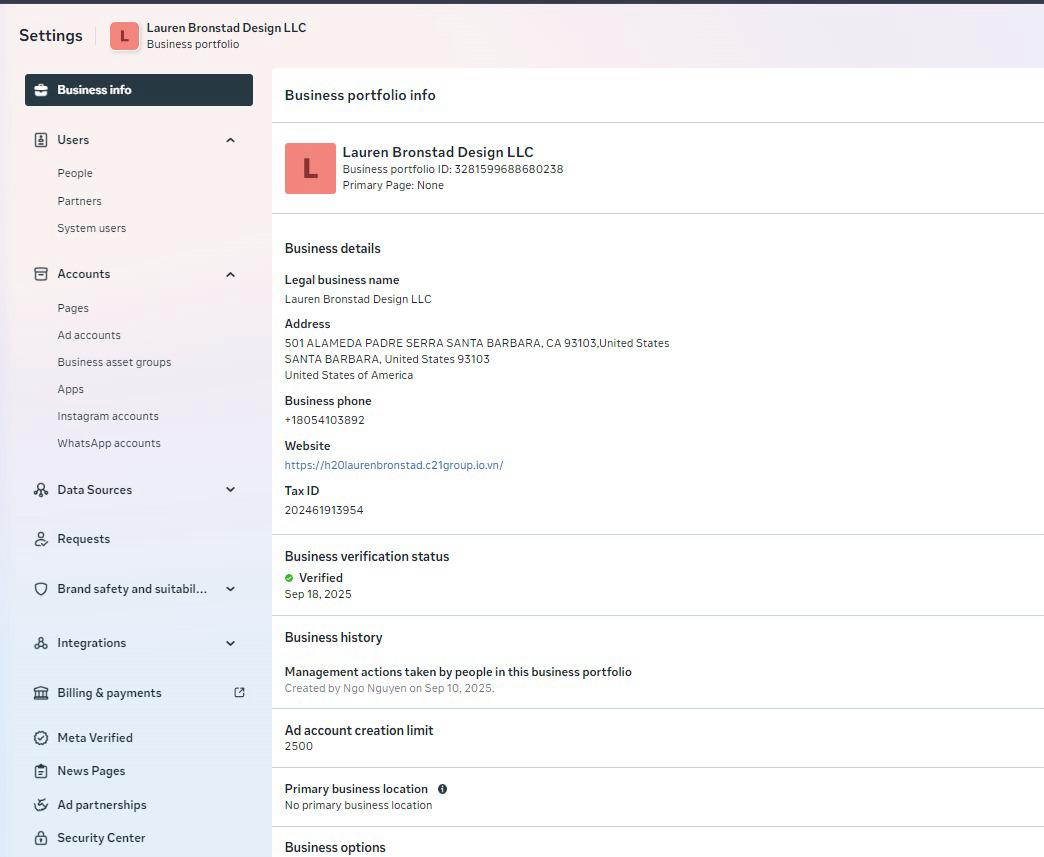The width and height of the screenshot is (1044, 857).
Task: Click the Billing & payments bank icon
Action: [41, 693]
